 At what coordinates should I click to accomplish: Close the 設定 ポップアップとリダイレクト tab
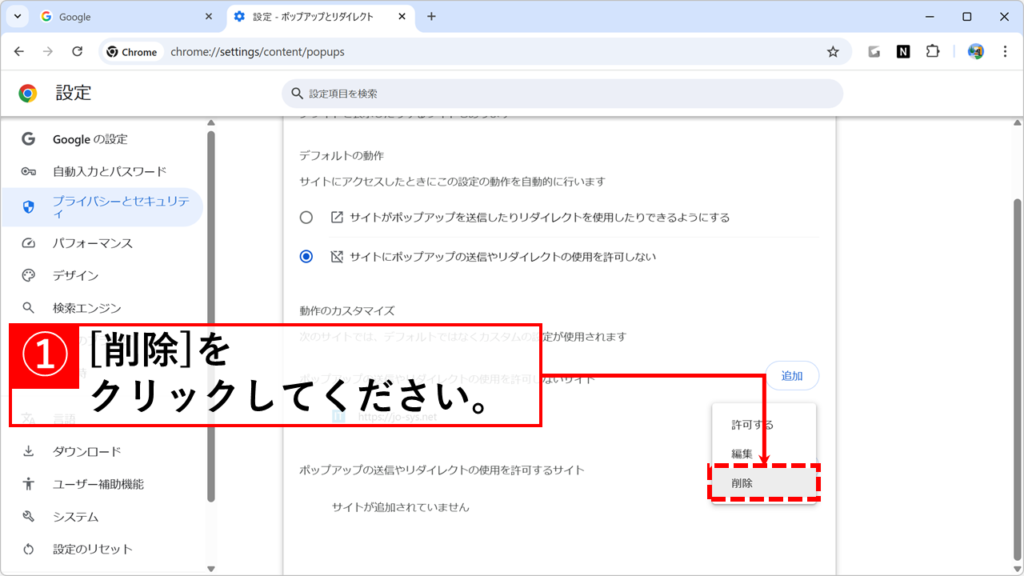pyautogui.click(x=402, y=16)
